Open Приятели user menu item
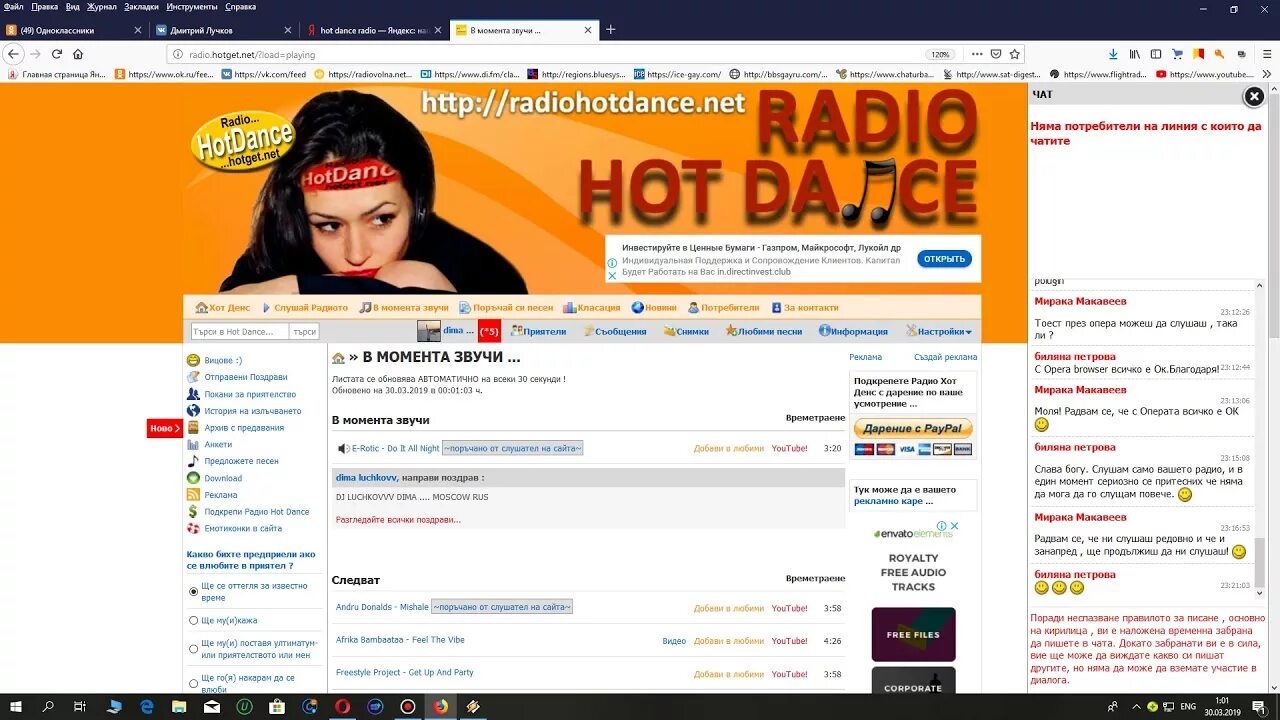This screenshot has width=1280, height=720. (x=538, y=331)
